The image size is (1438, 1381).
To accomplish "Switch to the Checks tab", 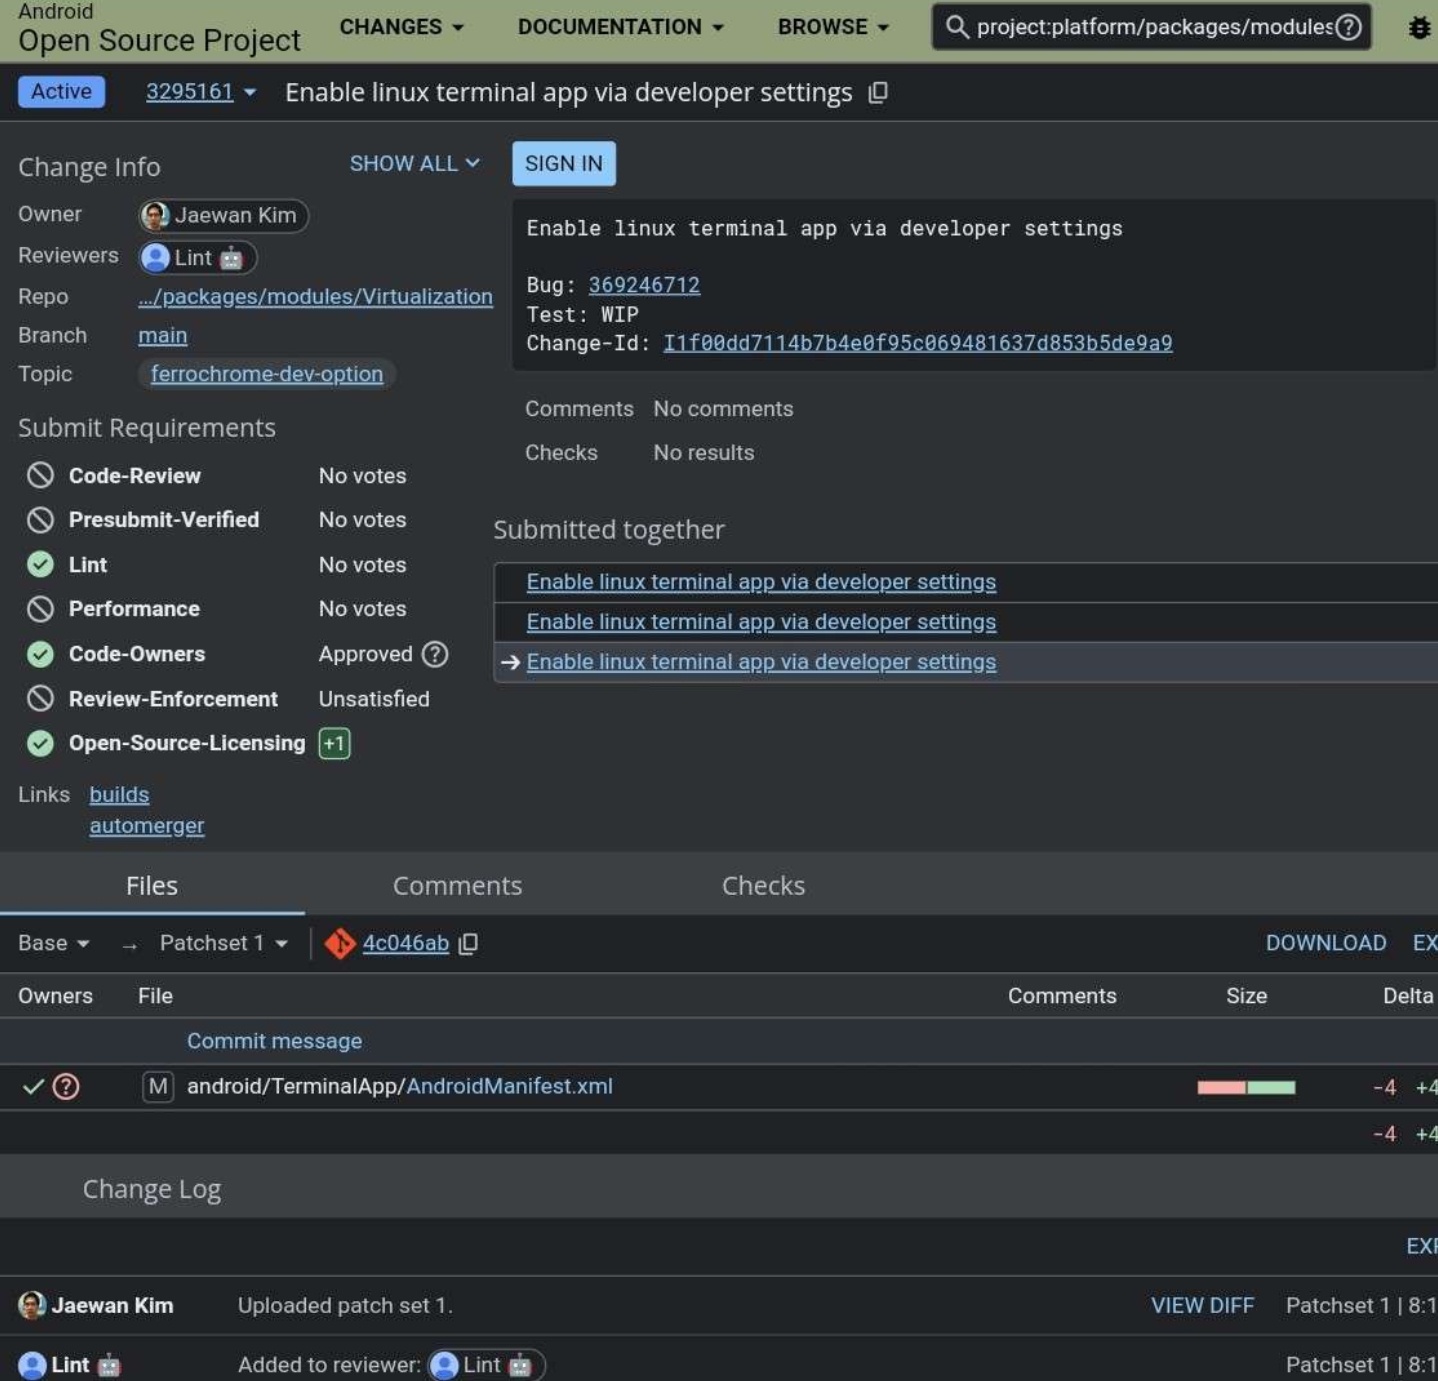I will coord(763,885).
